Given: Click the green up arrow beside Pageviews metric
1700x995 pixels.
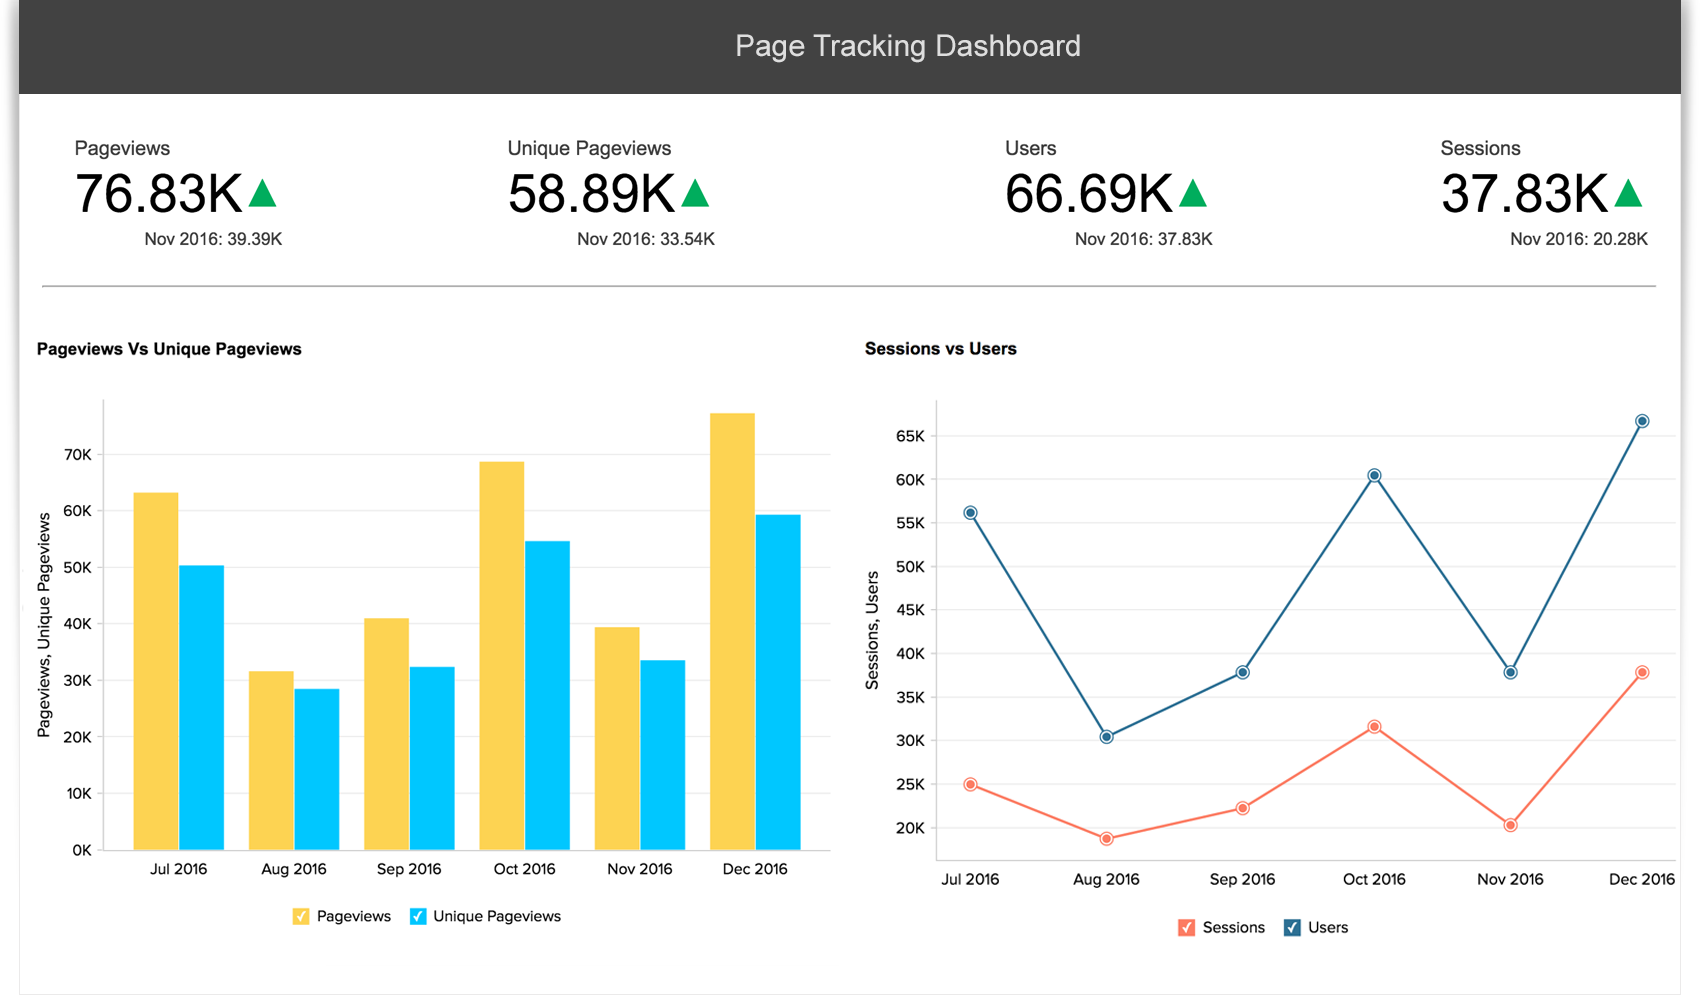Looking at the screenshot, I should pyautogui.click(x=263, y=192).
